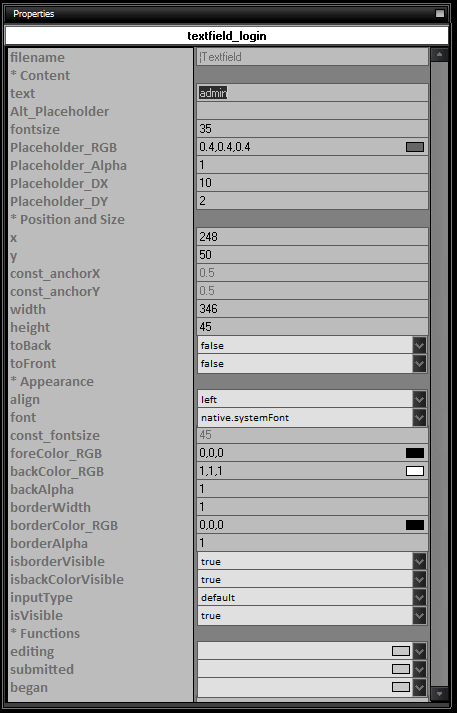Click the scrollbar up arrow
Viewport: 457px width, 713px height.
click(439, 55)
